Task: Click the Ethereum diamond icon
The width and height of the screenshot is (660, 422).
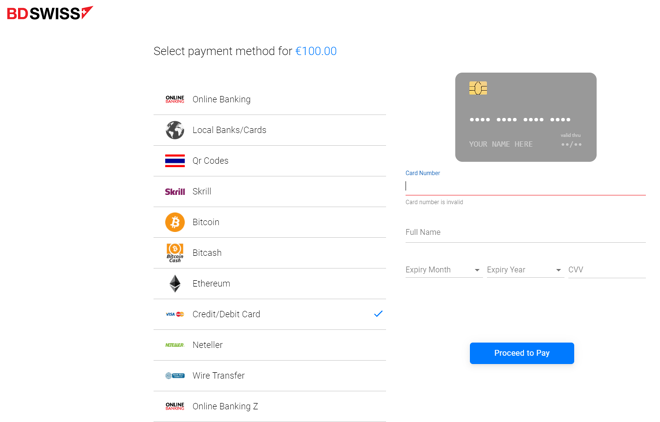Action: (x=175, y=284)
